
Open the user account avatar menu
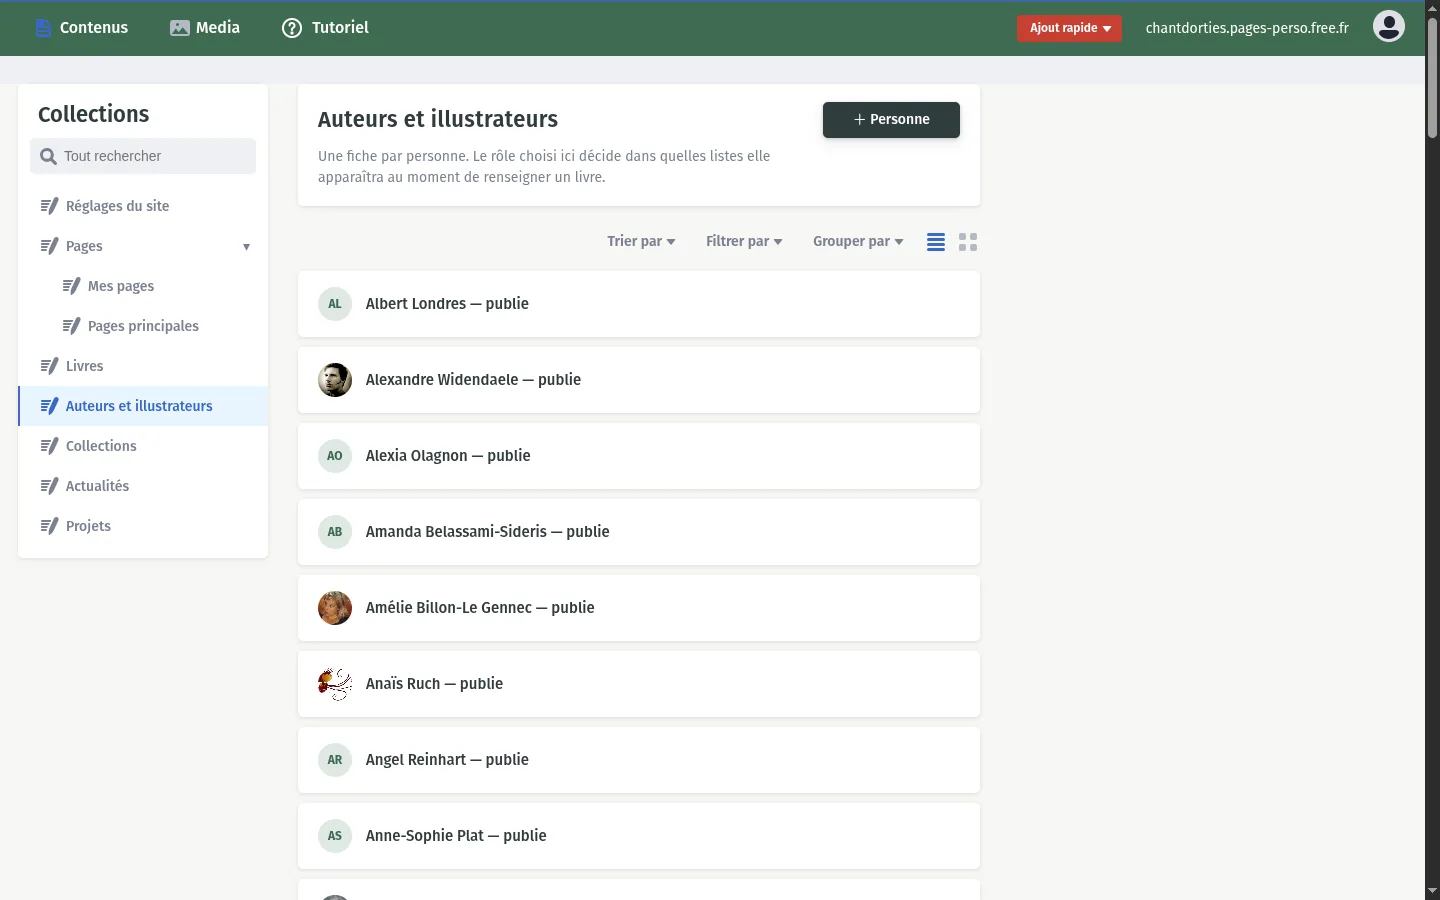[x=1389, y=27]
